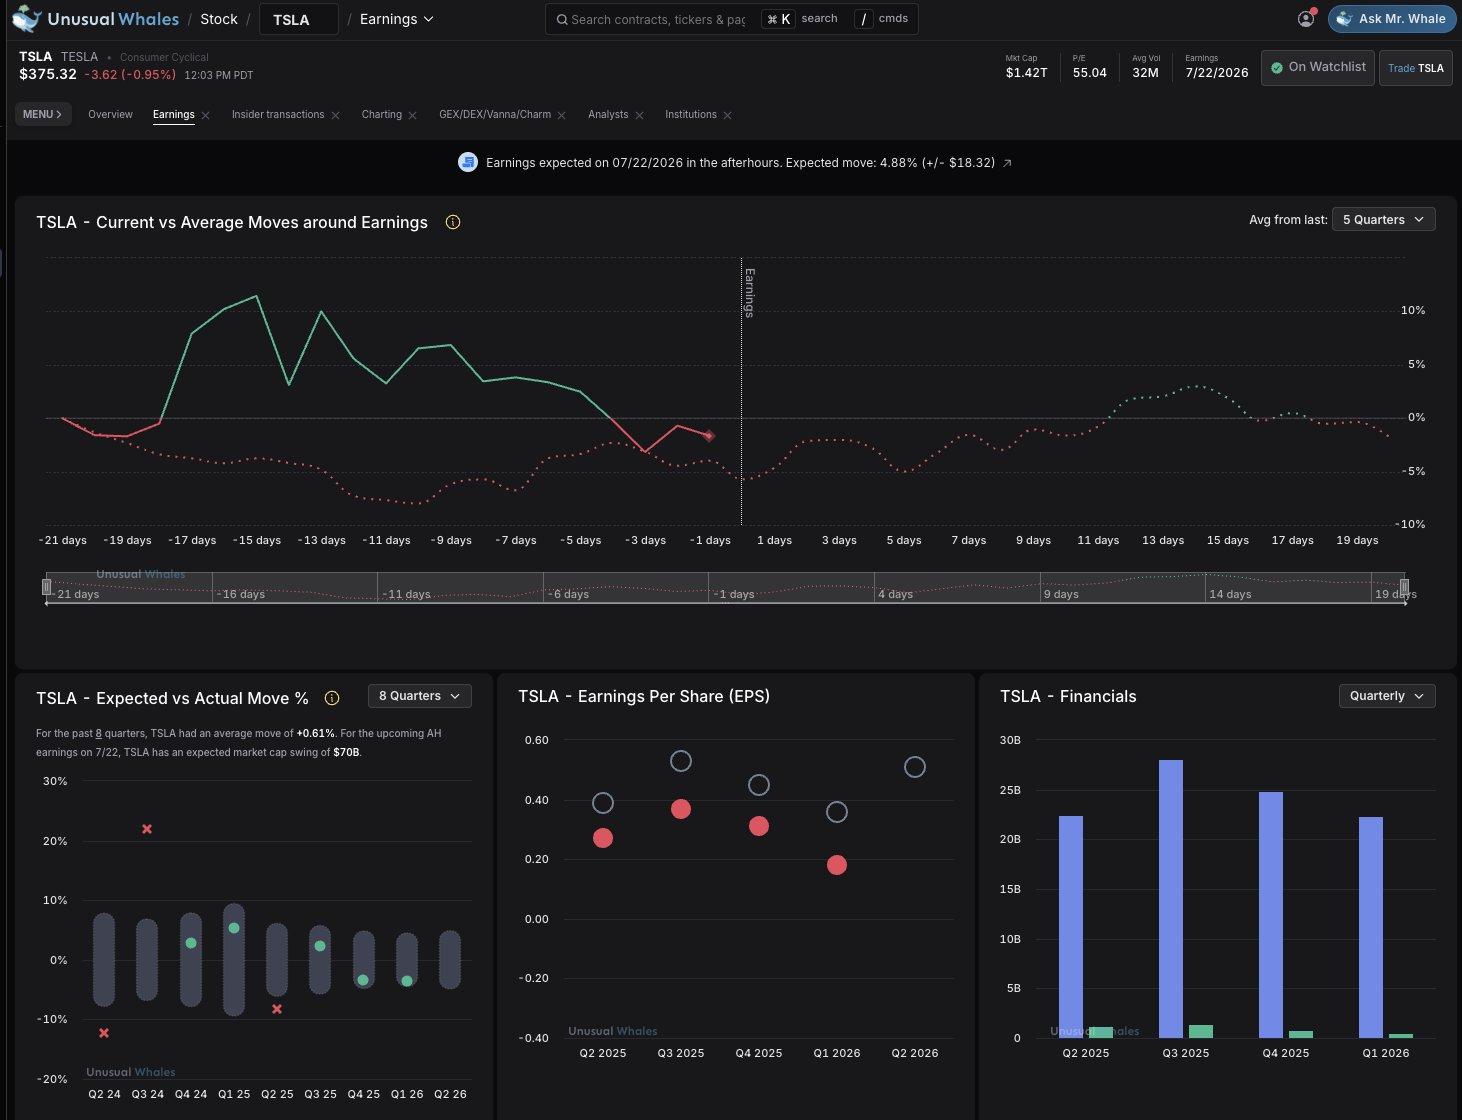Close the Institutions tab with X icon

(x=728, y=115)
